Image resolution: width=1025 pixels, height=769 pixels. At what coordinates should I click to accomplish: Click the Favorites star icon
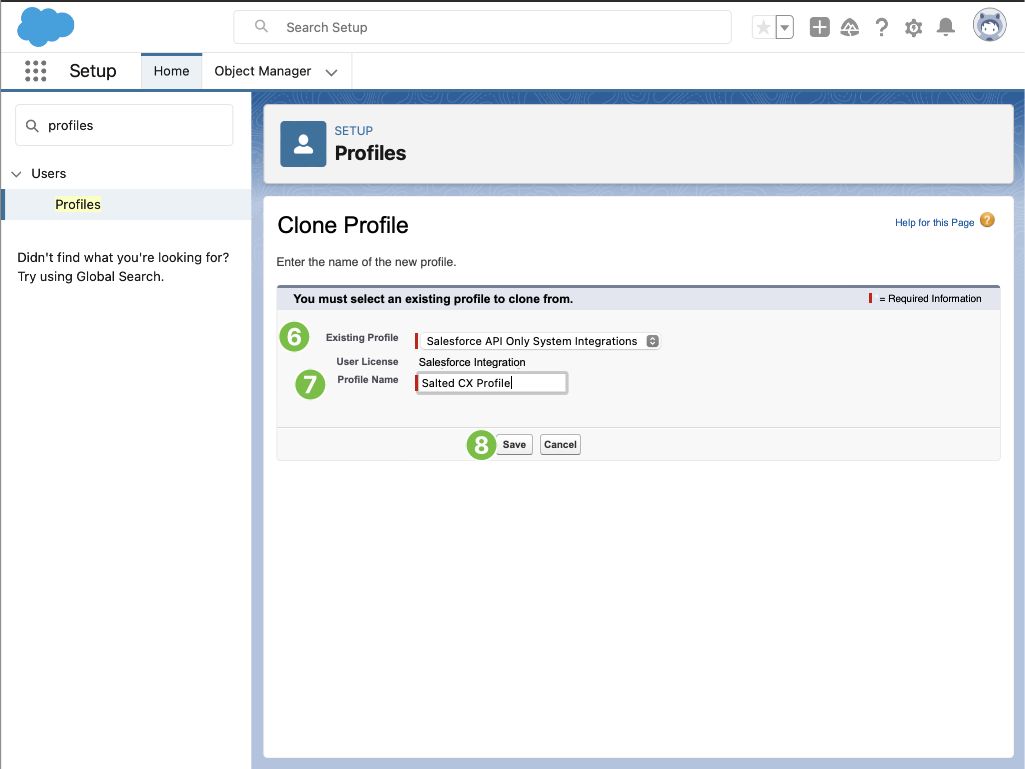click(x=763, y=28)
